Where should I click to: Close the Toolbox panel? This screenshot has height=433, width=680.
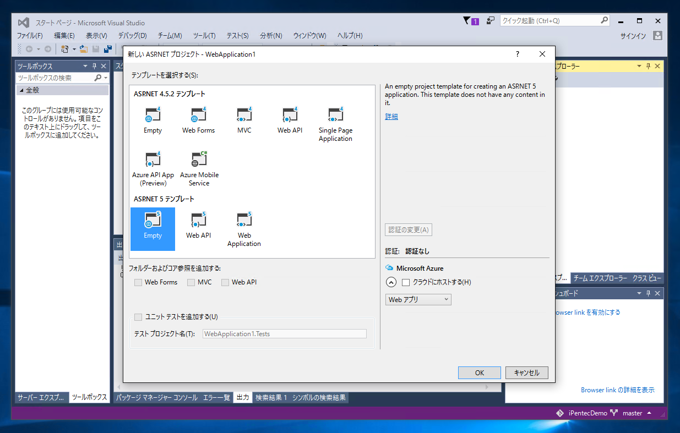tap(103, 66)
